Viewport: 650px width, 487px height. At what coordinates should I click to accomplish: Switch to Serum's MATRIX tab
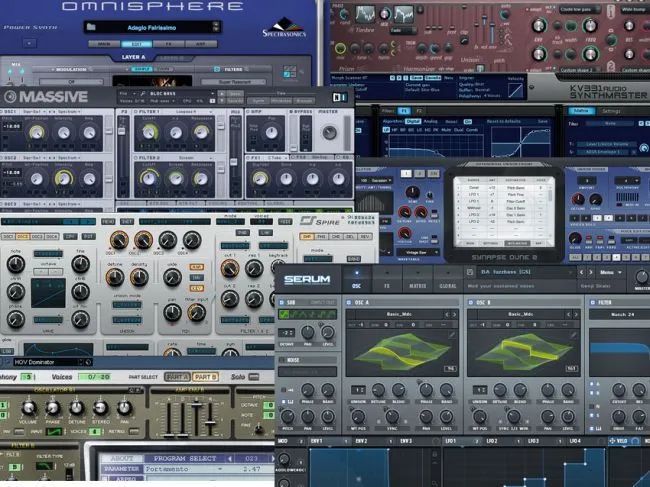(x=417, y=286)
